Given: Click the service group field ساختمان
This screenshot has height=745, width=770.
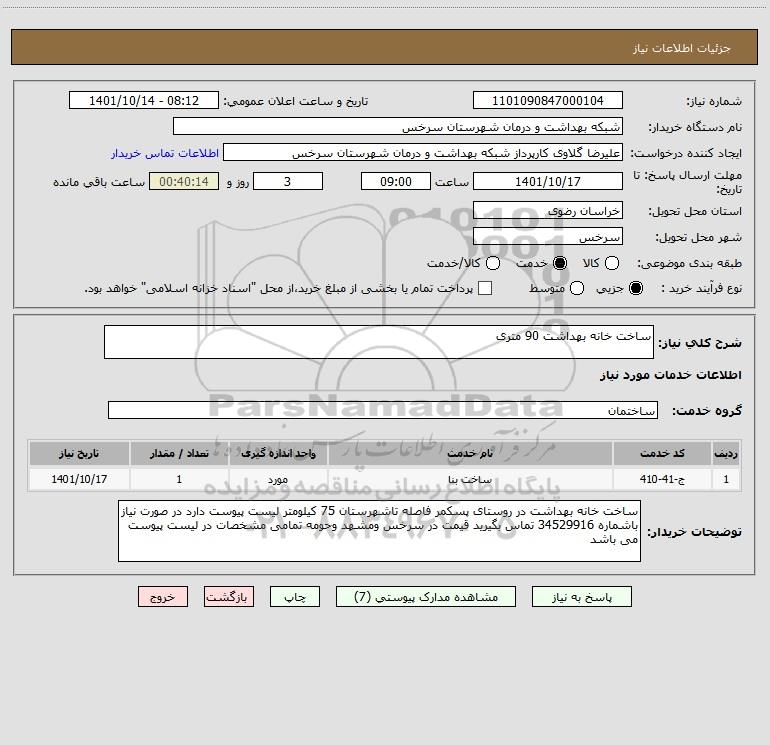Looking at the screenshot, I should pyautogui.click(x=383, y=410).
